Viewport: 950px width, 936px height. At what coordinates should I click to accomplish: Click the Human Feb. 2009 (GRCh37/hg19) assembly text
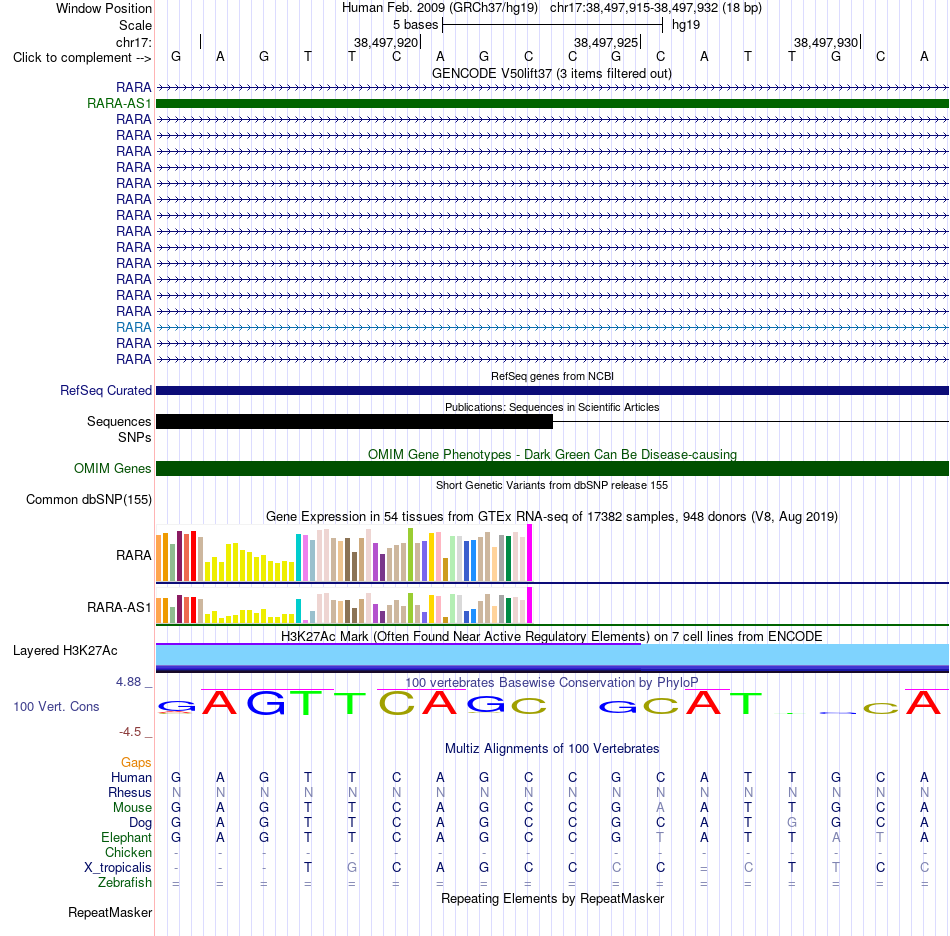pyautogui.click(x=440, y=8)
